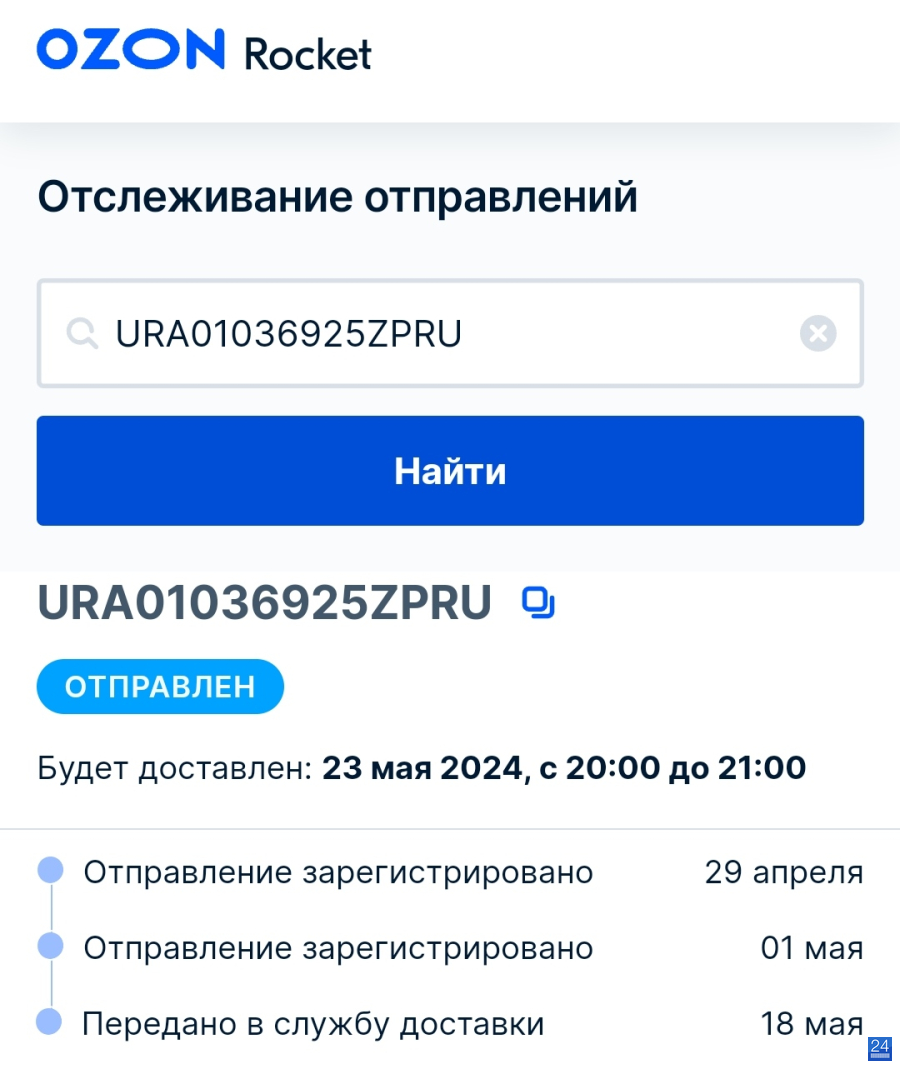Clear the tracking number search field
The image size is (900, 1069).
click(818, 333)
